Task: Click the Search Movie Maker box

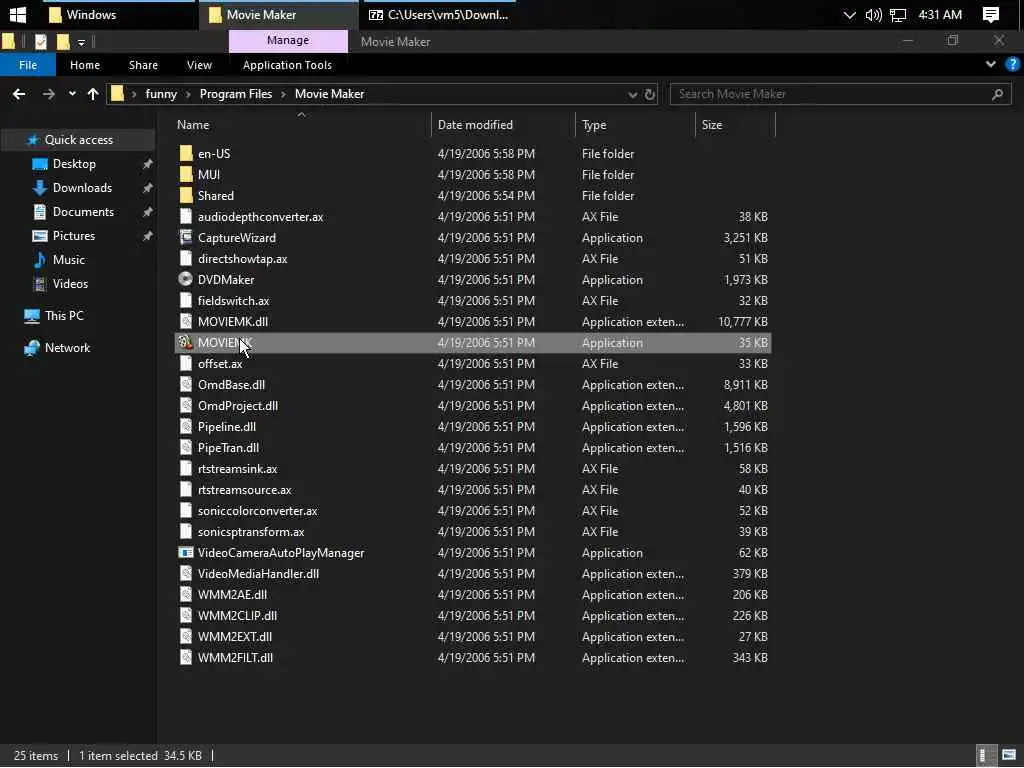Action: [x=840, y=94]
